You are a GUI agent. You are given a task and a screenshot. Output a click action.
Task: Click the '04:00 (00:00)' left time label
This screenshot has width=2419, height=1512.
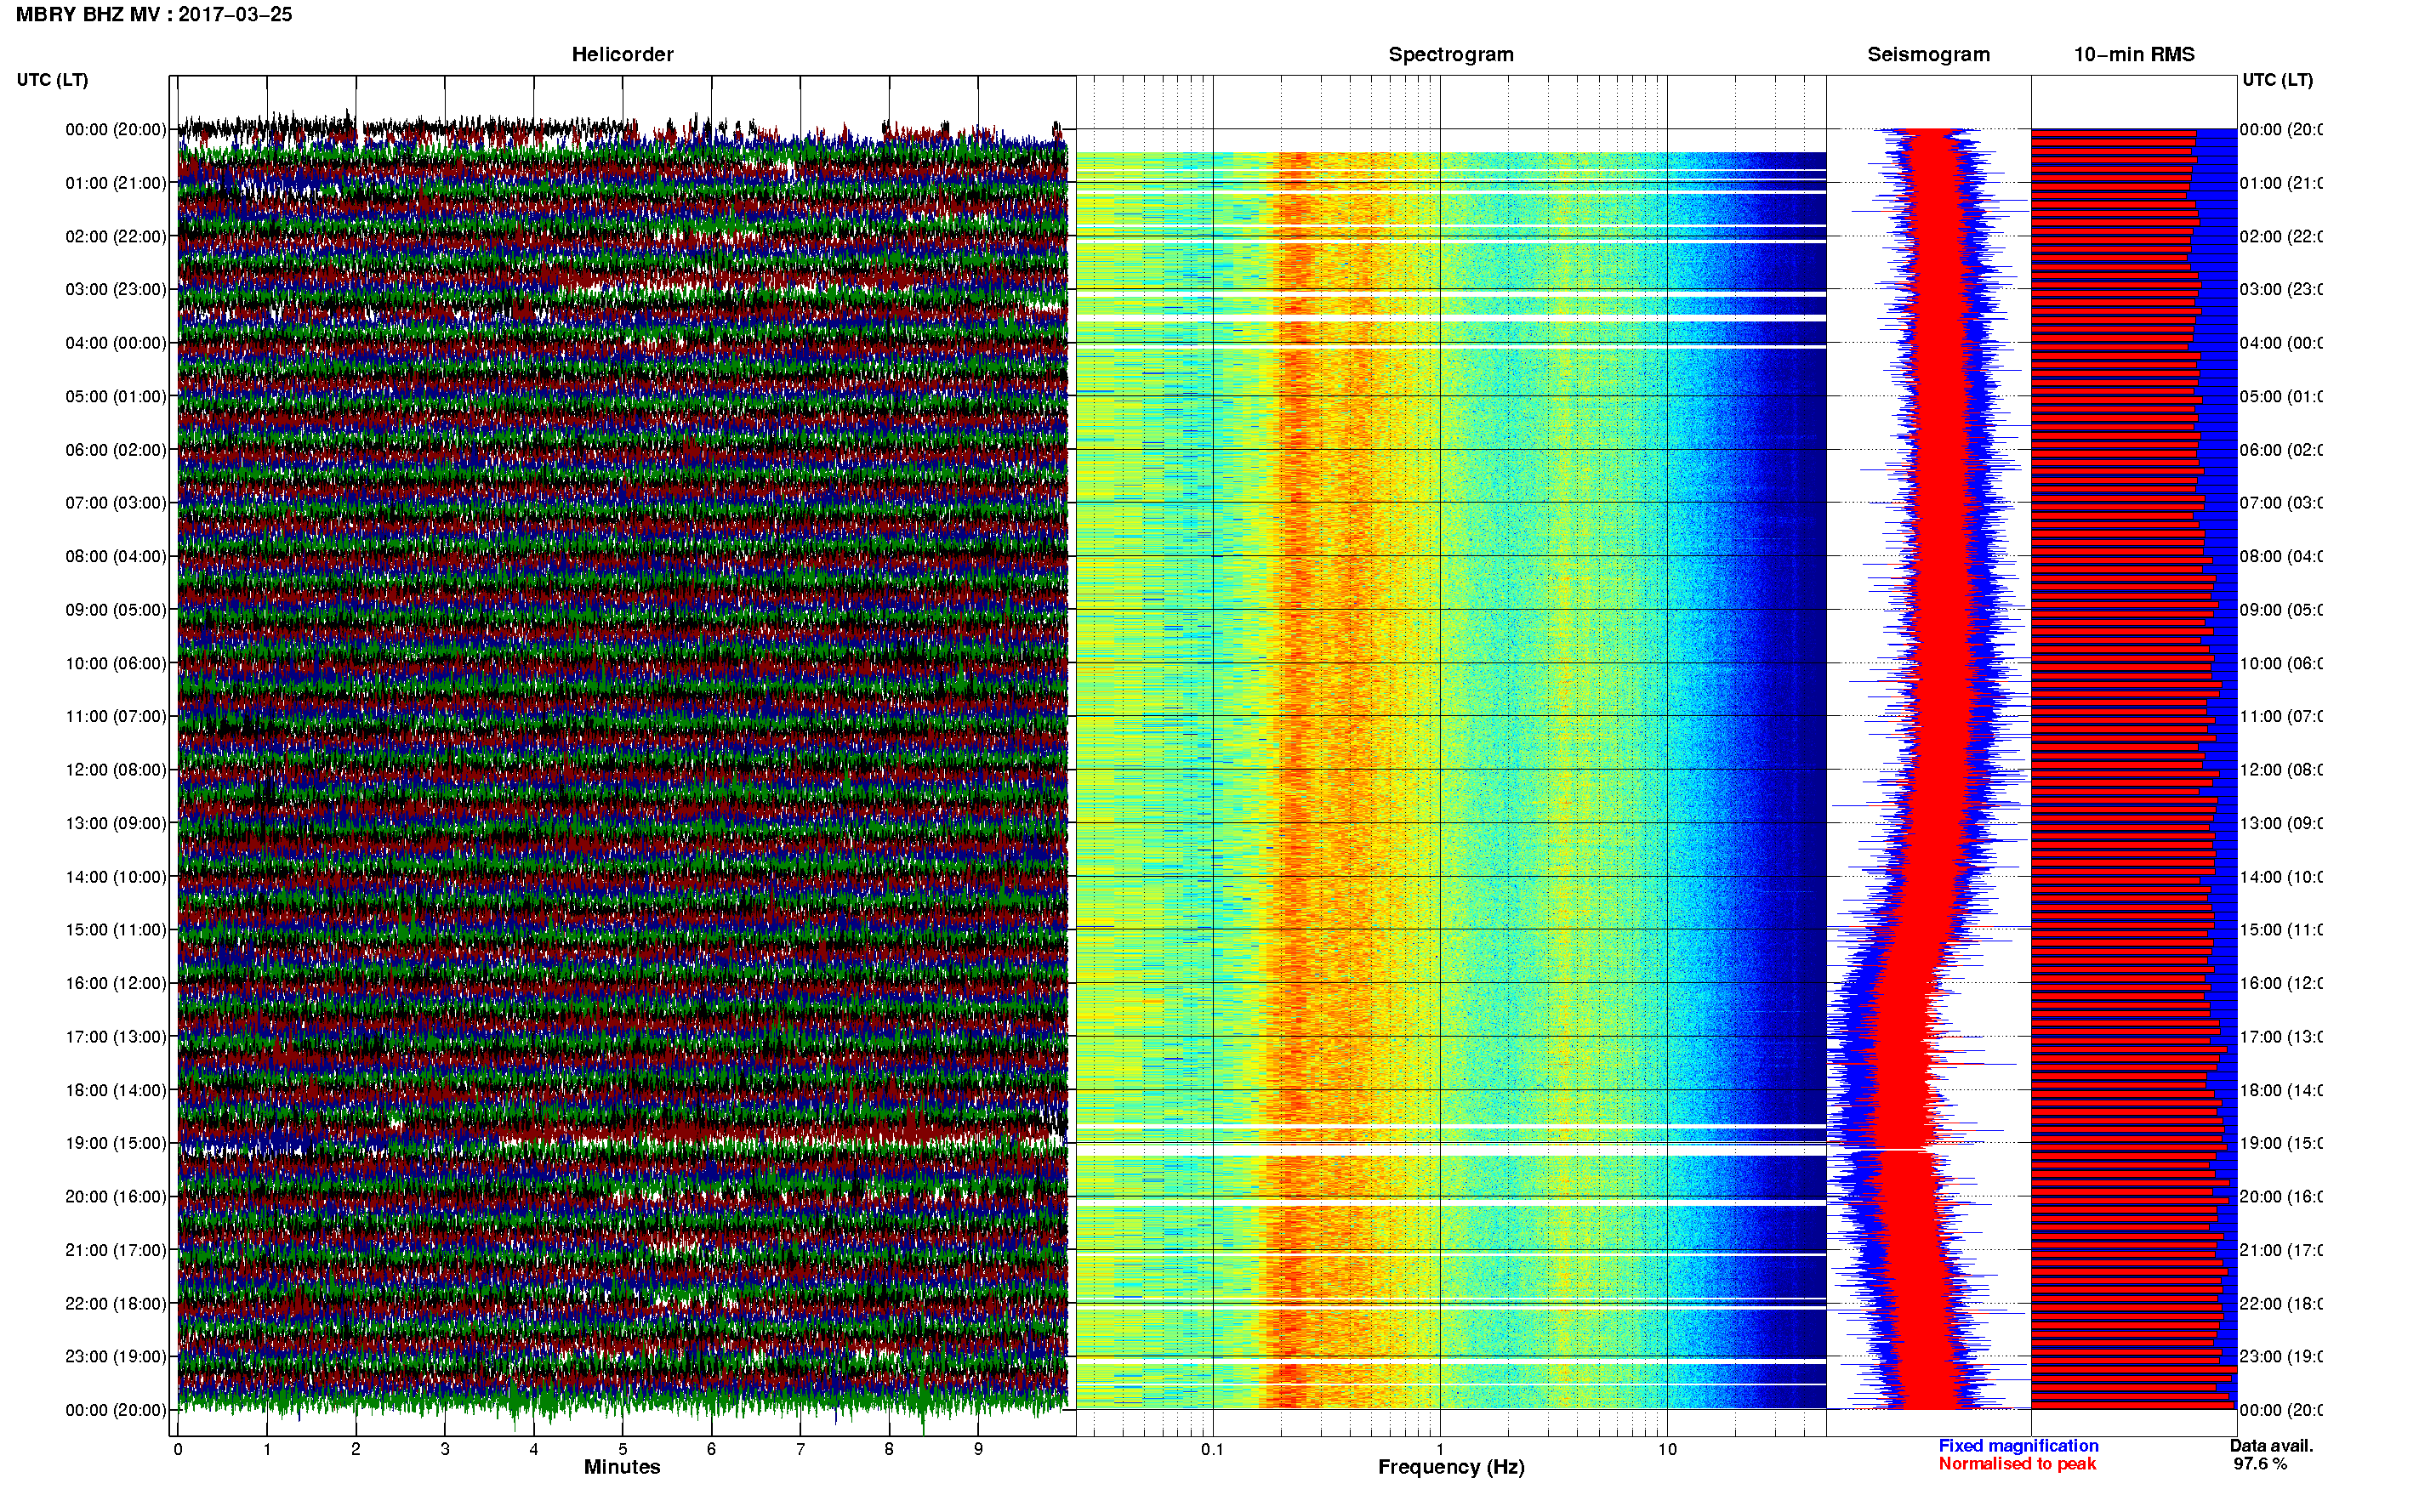[x=116, y=343]
